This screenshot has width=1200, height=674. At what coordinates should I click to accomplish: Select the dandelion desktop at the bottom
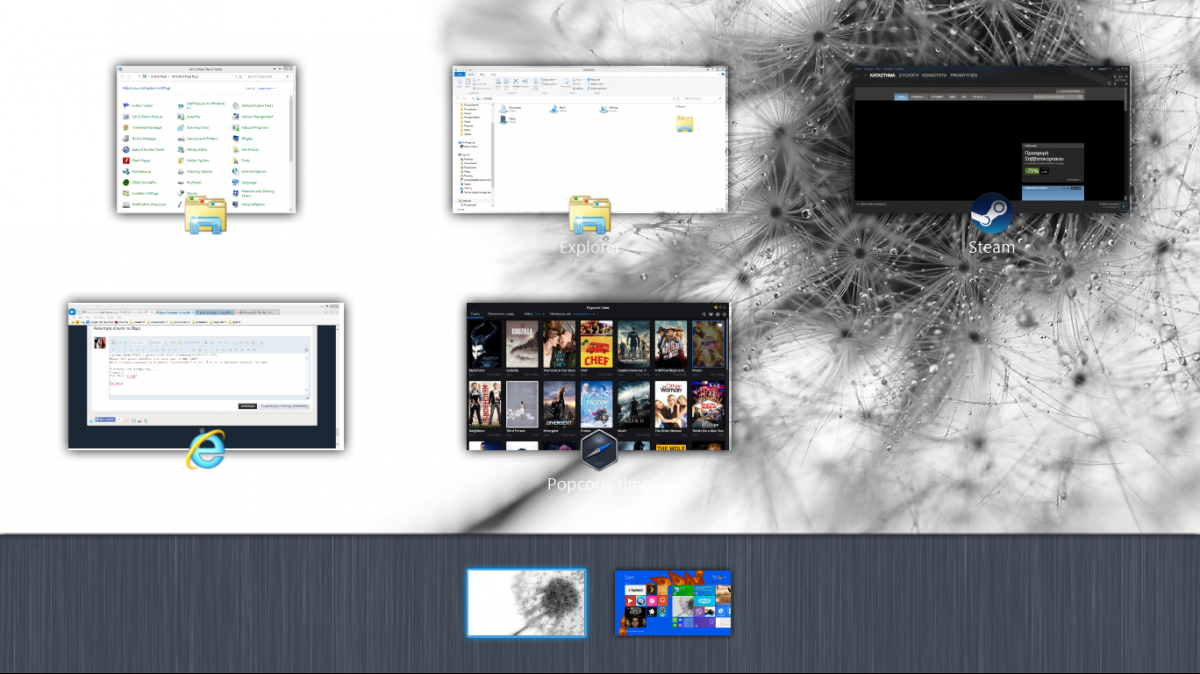526,603
